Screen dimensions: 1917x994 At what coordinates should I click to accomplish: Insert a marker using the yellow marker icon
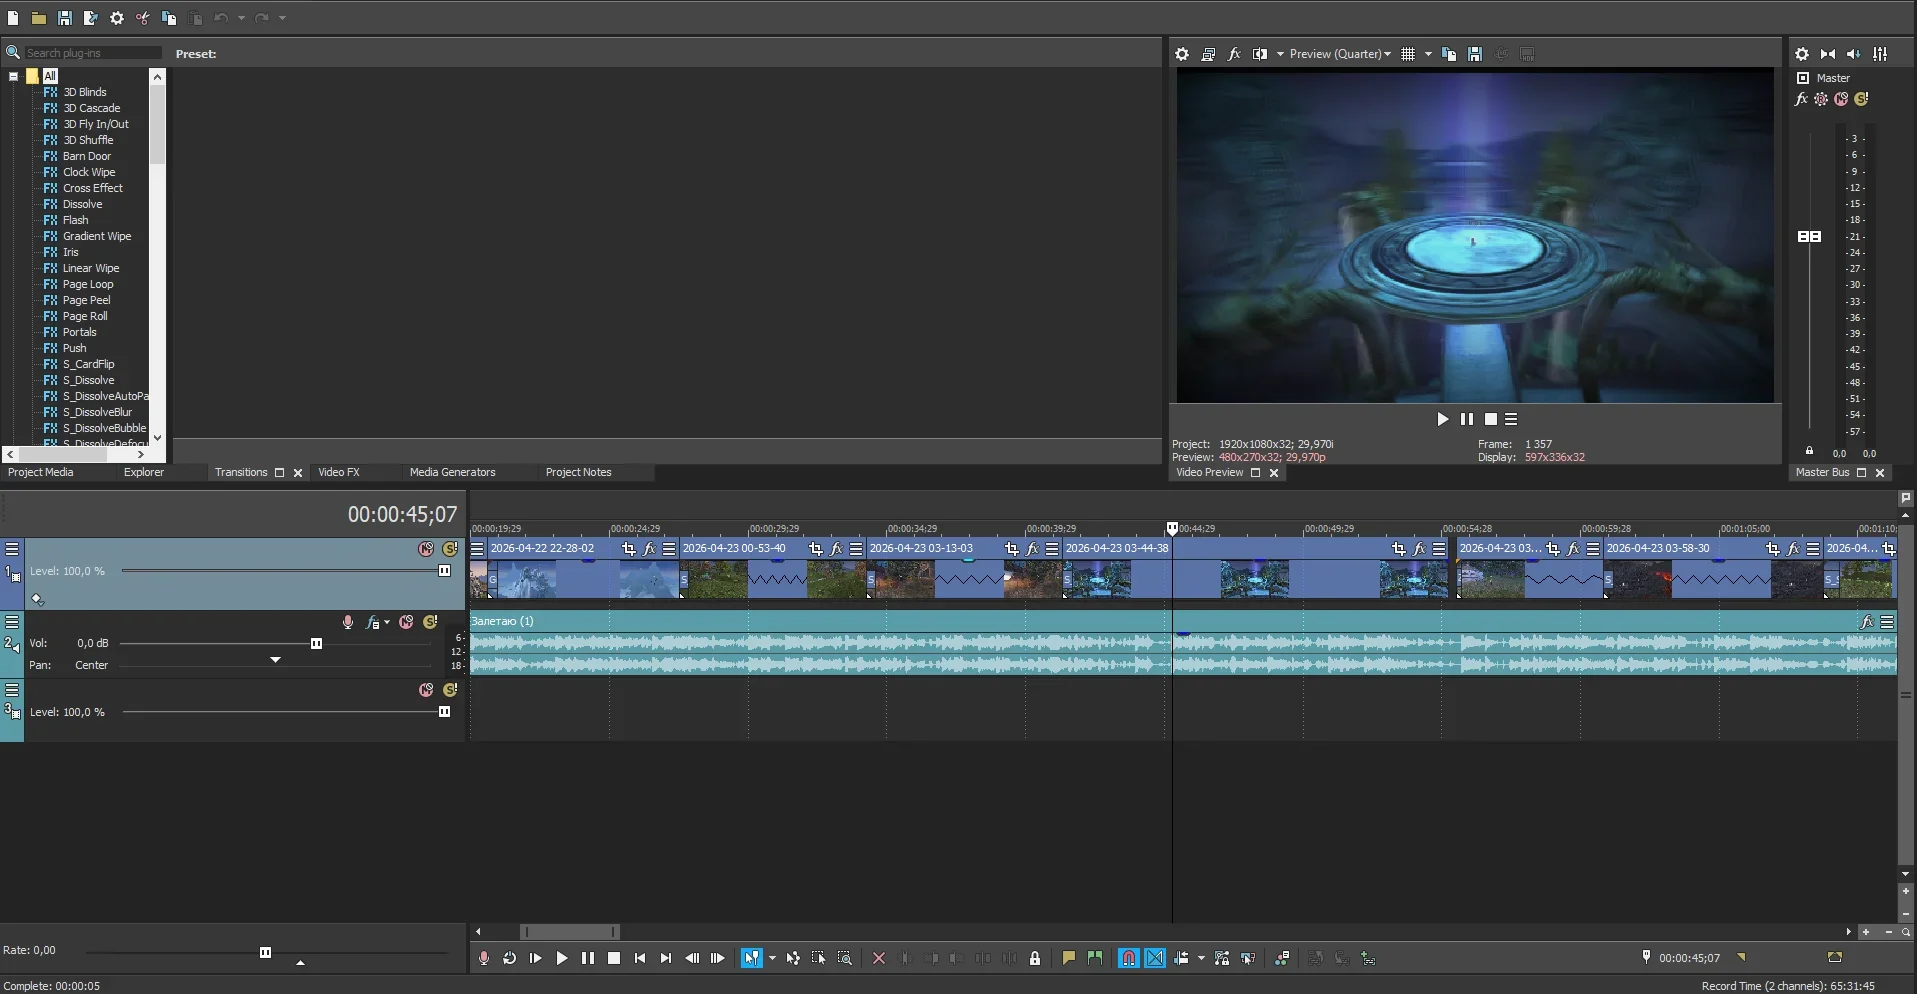coord(1068,958)
